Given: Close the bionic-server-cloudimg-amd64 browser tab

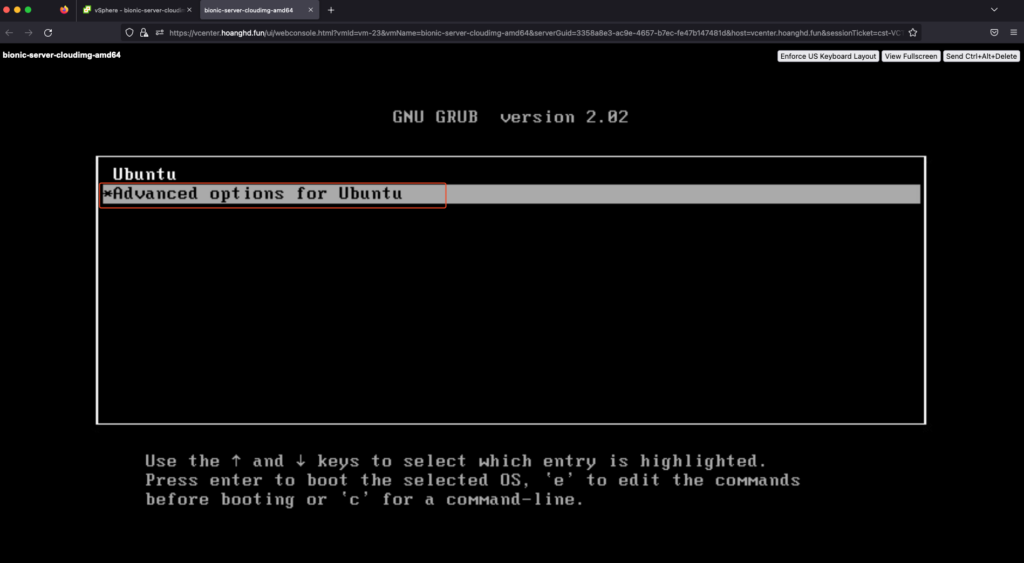Looking at the screenshot, I should point(311,10).
